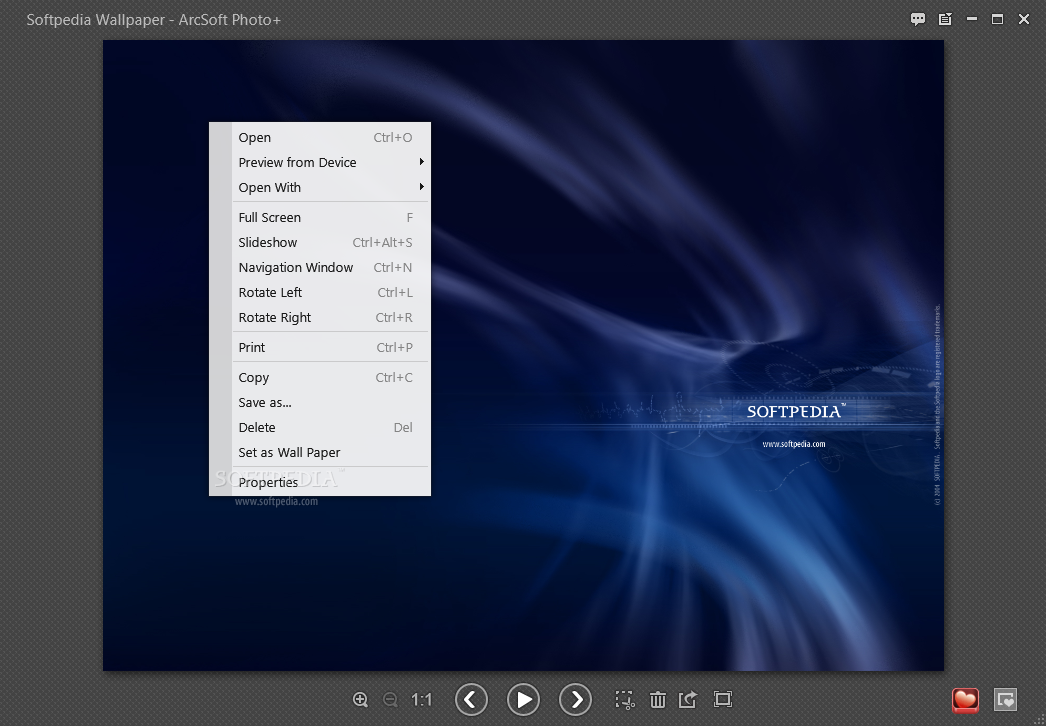Image resolution: width=1046 pixels, height=726 pixels.
Task: Start slideshow with the play button
Action: 523,699
